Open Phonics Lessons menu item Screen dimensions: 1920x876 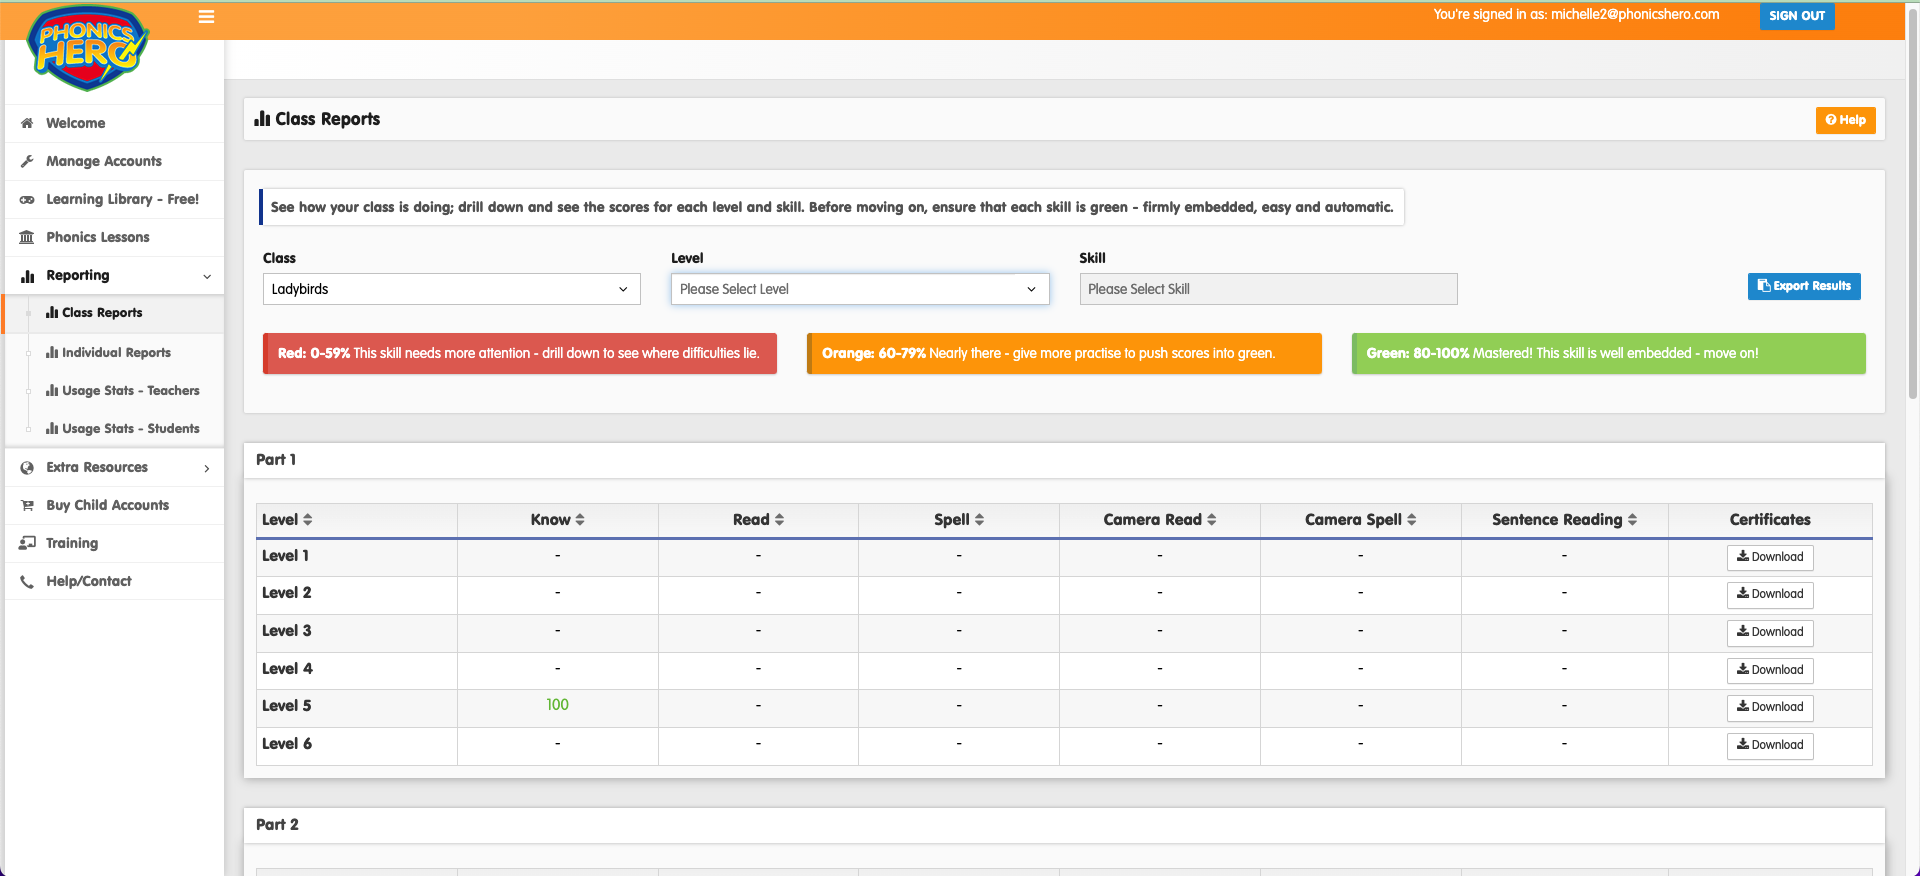114,237
